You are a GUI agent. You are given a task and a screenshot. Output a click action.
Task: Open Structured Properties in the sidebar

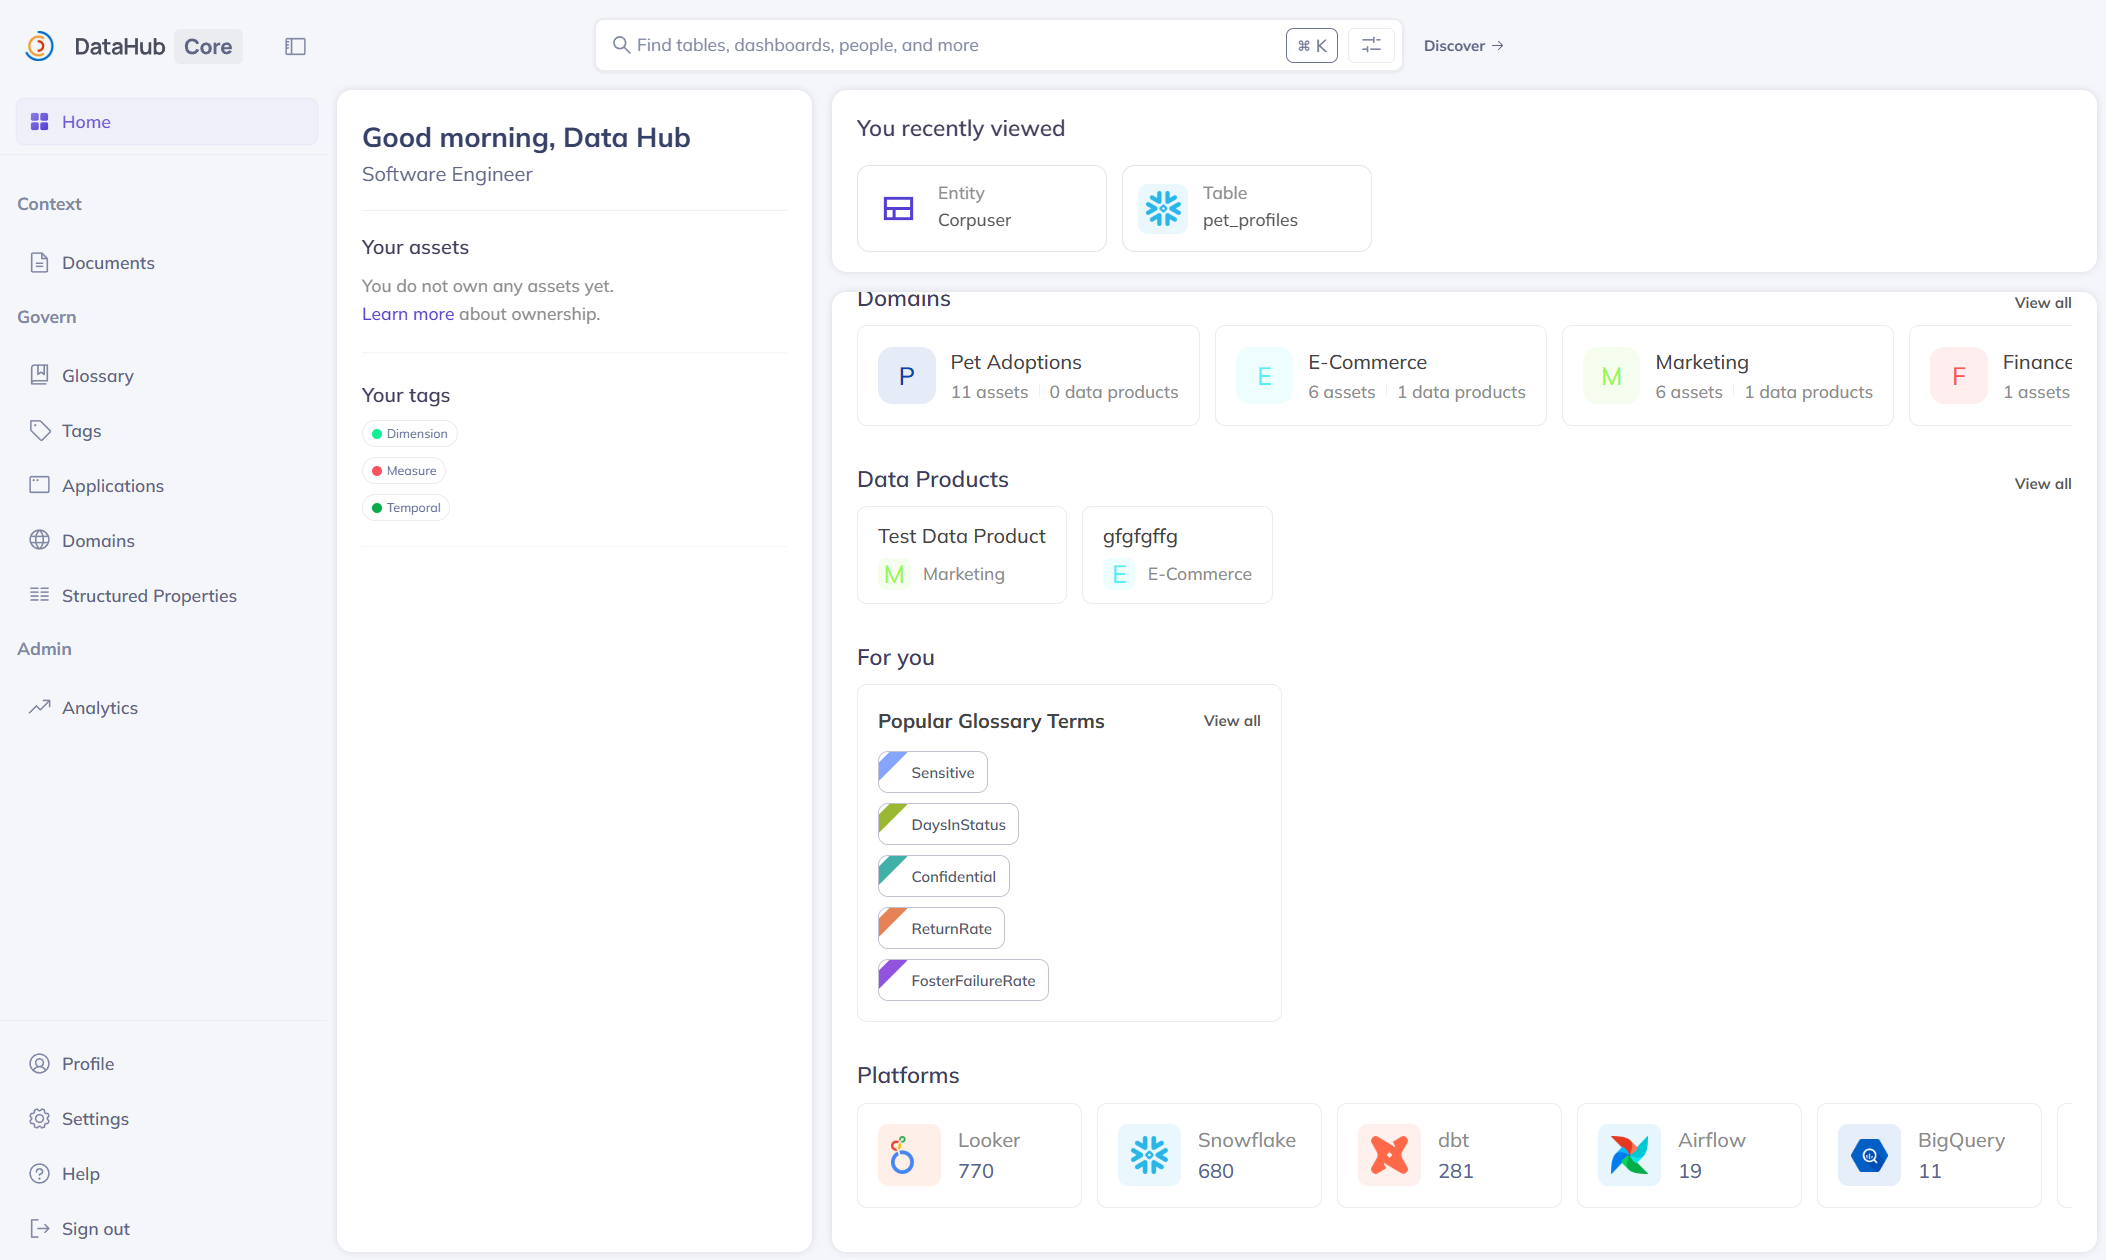tap(149, 596)
